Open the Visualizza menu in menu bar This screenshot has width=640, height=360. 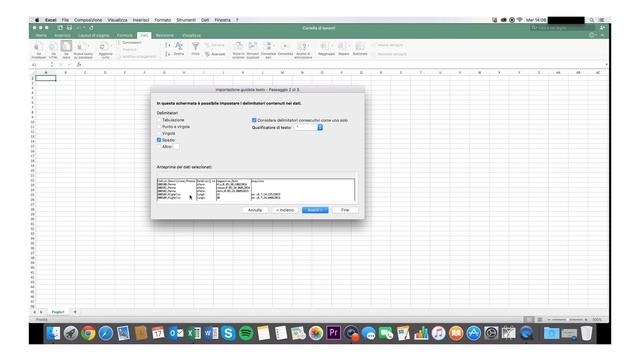117,20
